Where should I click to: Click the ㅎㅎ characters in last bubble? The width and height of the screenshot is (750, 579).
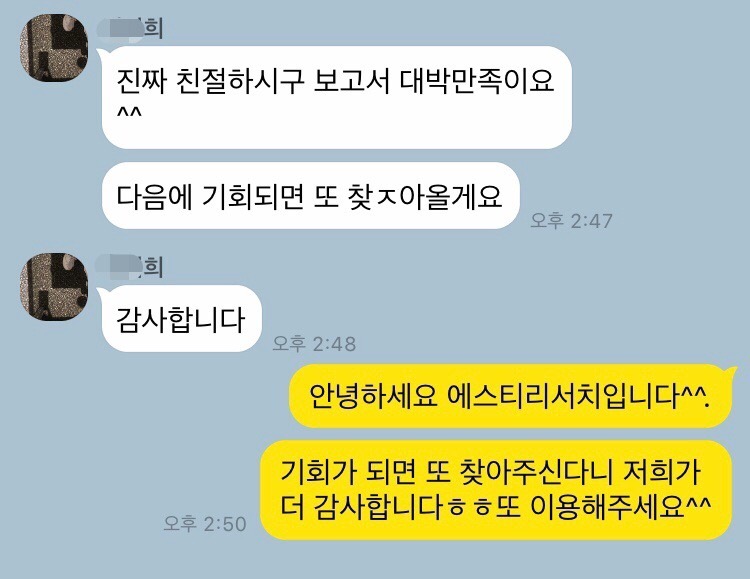[470, 510]
